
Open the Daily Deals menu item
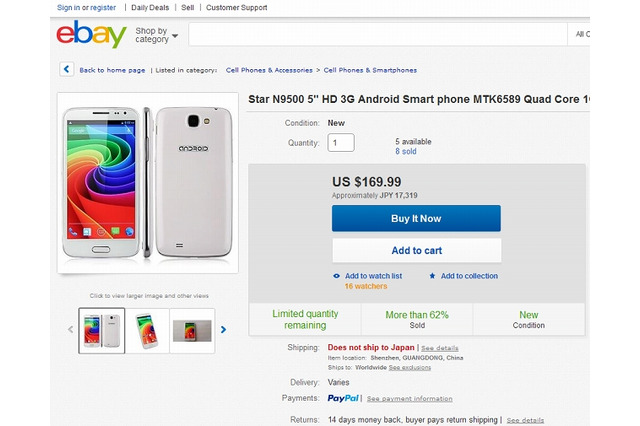click(152, 7)
